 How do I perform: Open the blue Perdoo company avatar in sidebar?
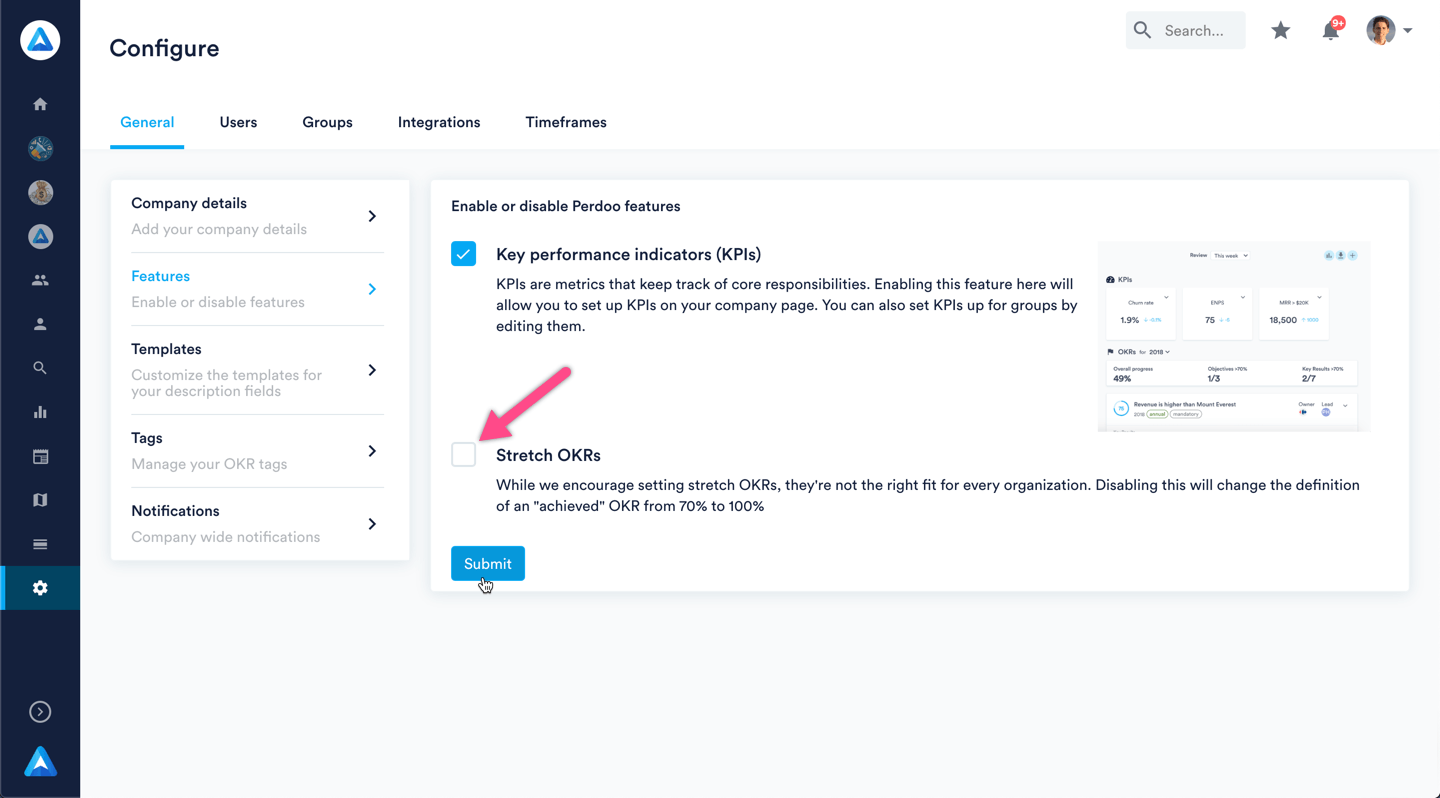[40, 236]
